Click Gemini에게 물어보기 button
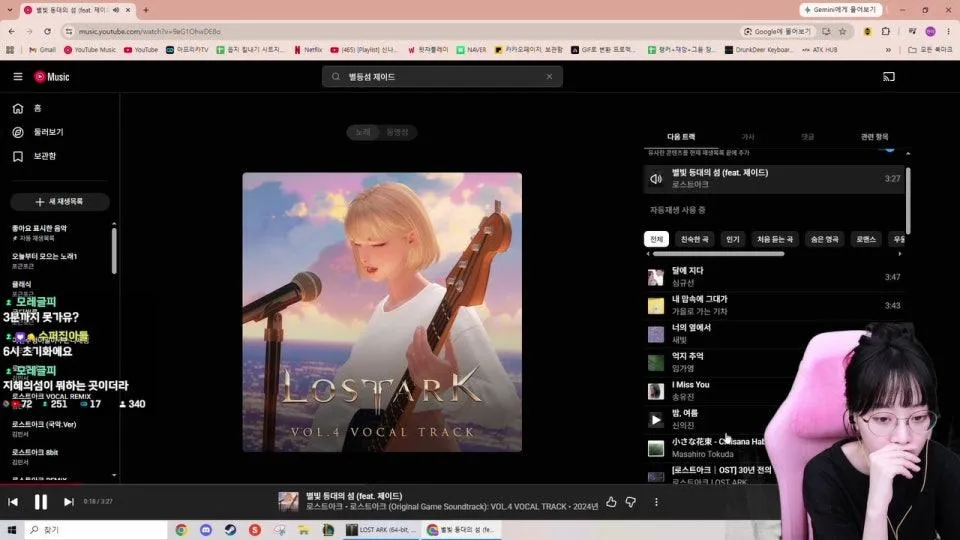Screen dimensions: 960x540 [x=841, y=10]
